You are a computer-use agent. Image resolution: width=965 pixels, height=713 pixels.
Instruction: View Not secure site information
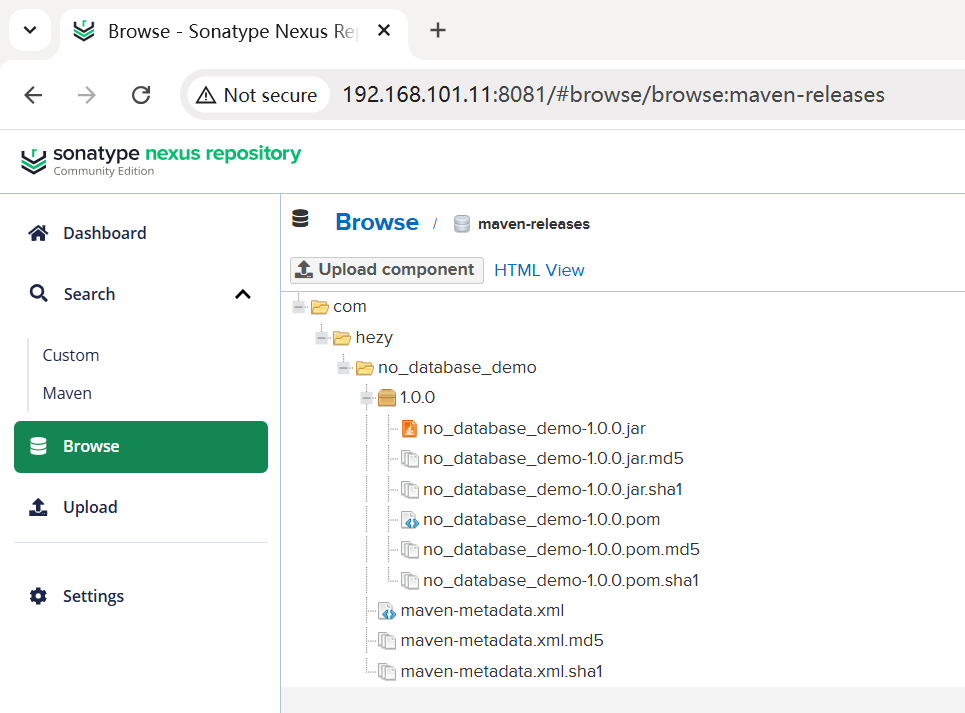tap(257, 95)
